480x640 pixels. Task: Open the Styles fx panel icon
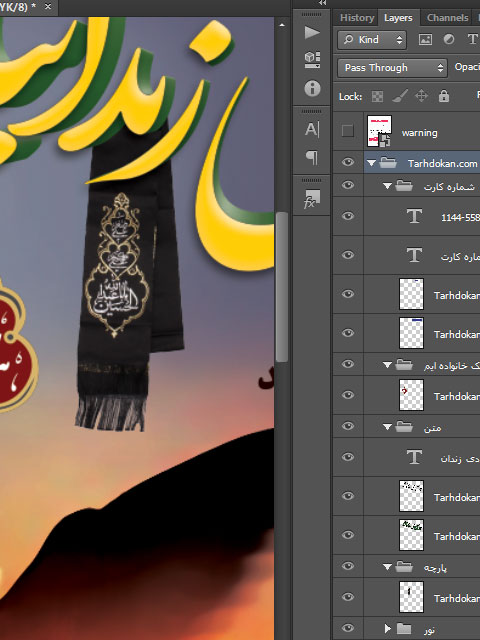click(312, 198)
